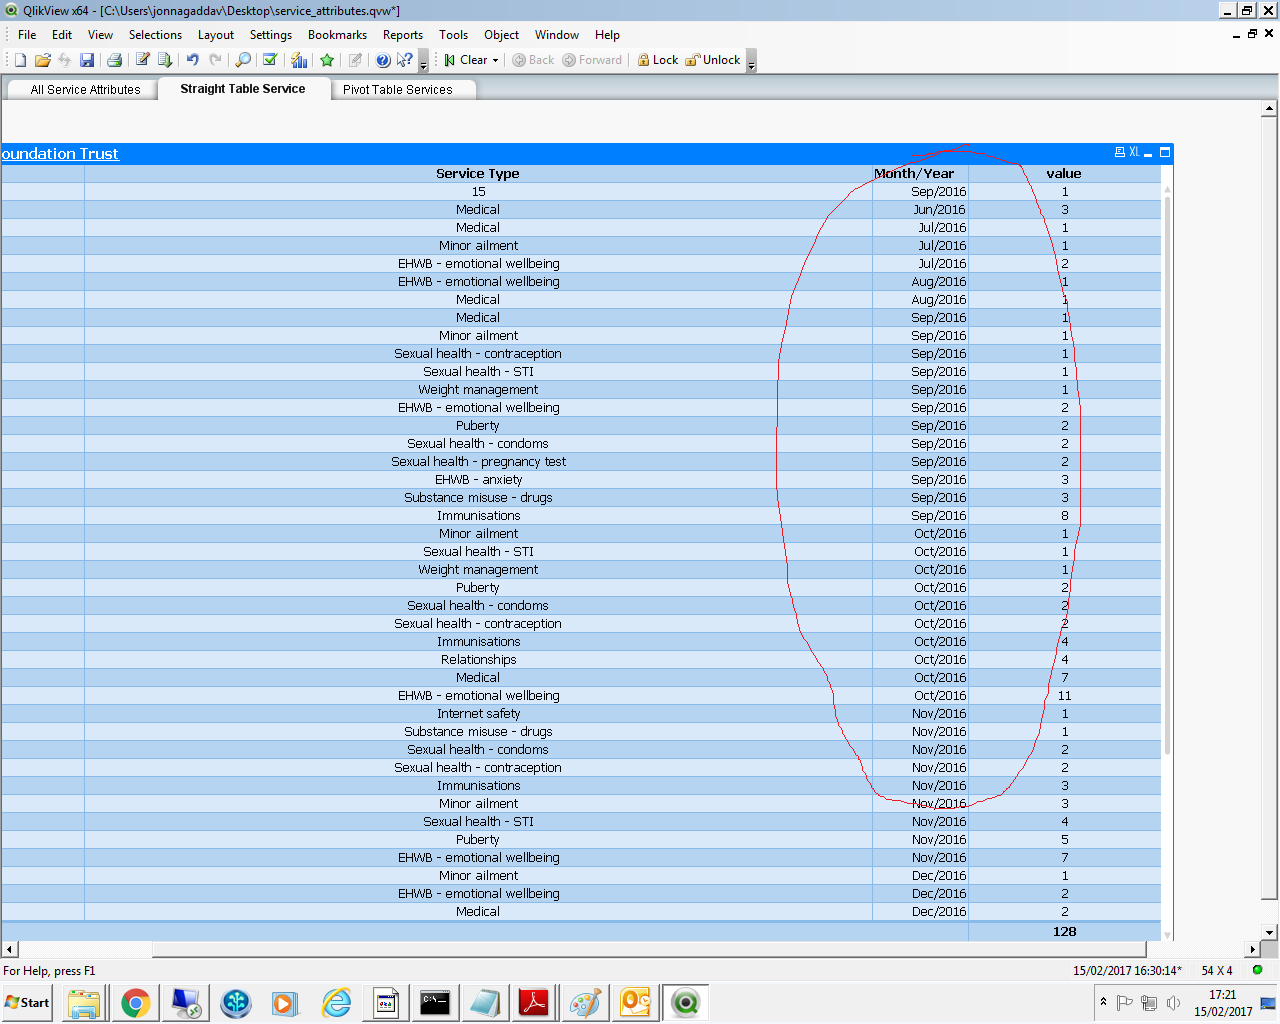Screen dimensions: 1280x1024
Task: Open the Windows Start button
Action: click(28, 1003)
